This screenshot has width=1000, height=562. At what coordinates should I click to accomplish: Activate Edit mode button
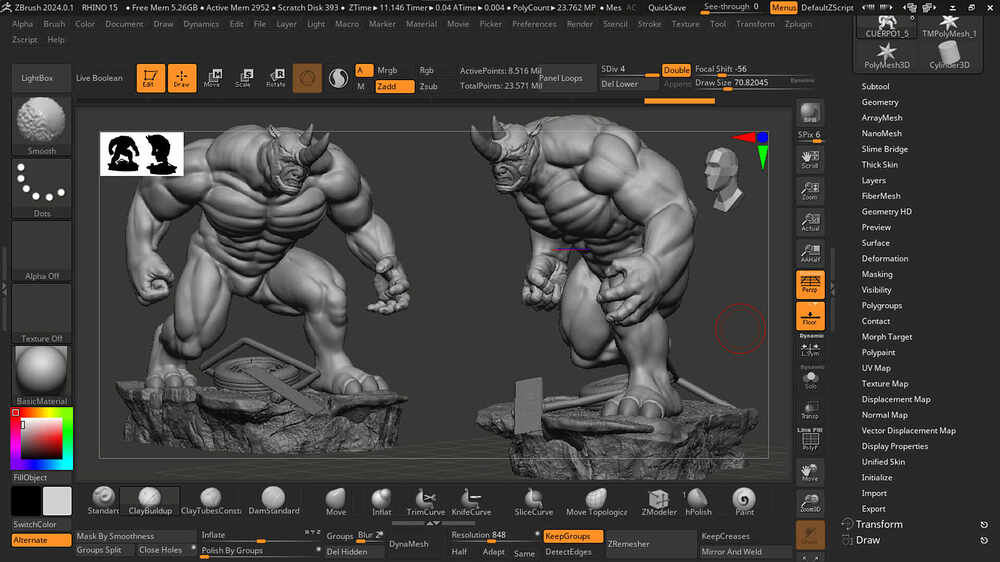click(151, 78)
